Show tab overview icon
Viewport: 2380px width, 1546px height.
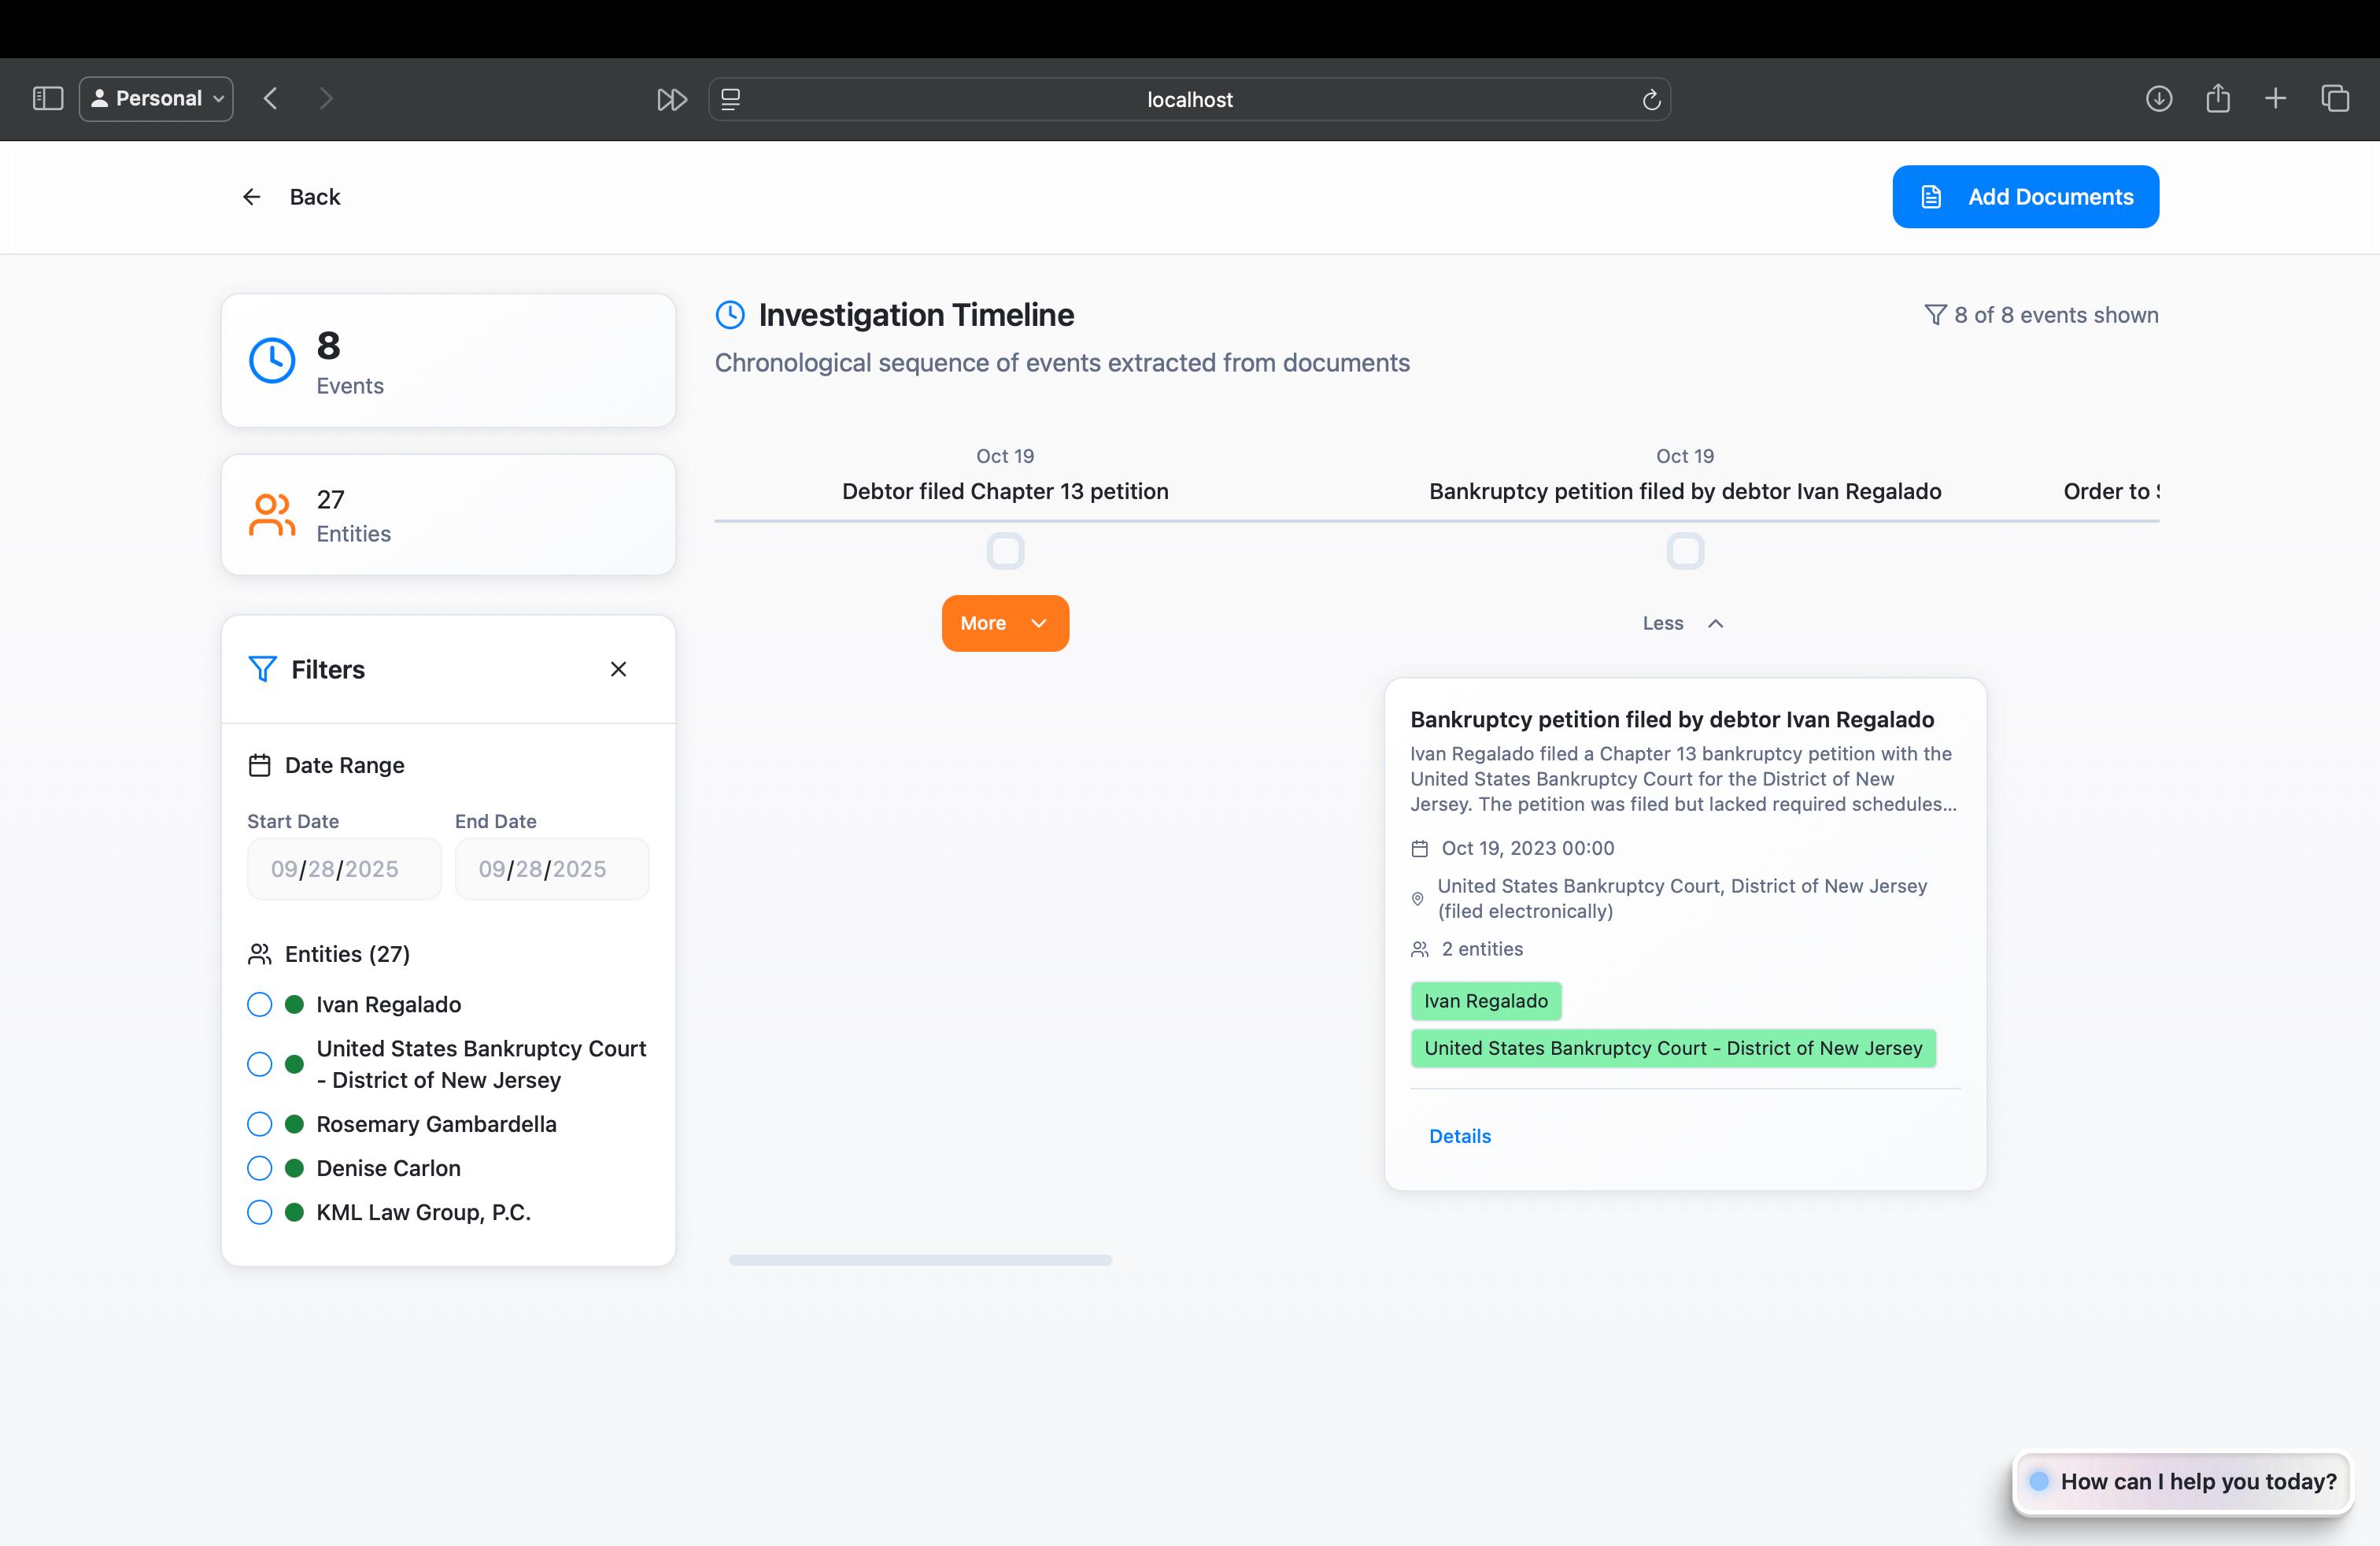pos(2334,98)
